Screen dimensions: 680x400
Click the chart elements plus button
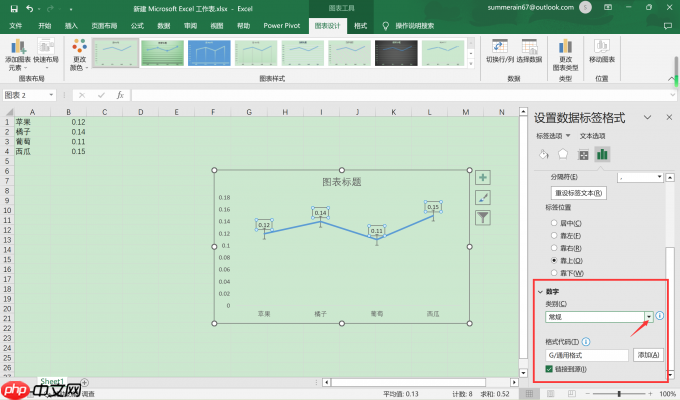pyautogui.click(x=483, y=177)
